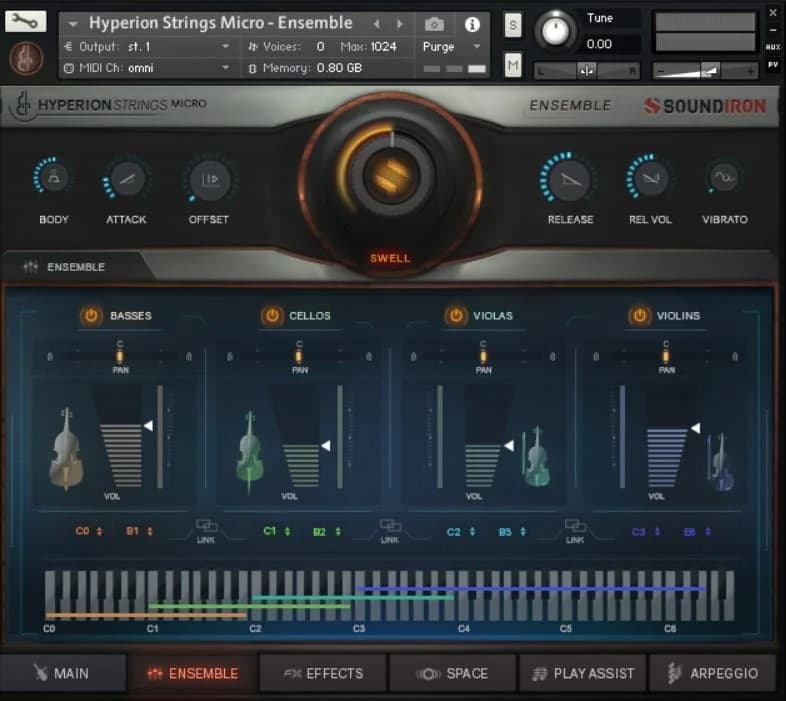This screenshot has height=701, width=786.
Task: Click the Offset knob
Action: point(210,180)
